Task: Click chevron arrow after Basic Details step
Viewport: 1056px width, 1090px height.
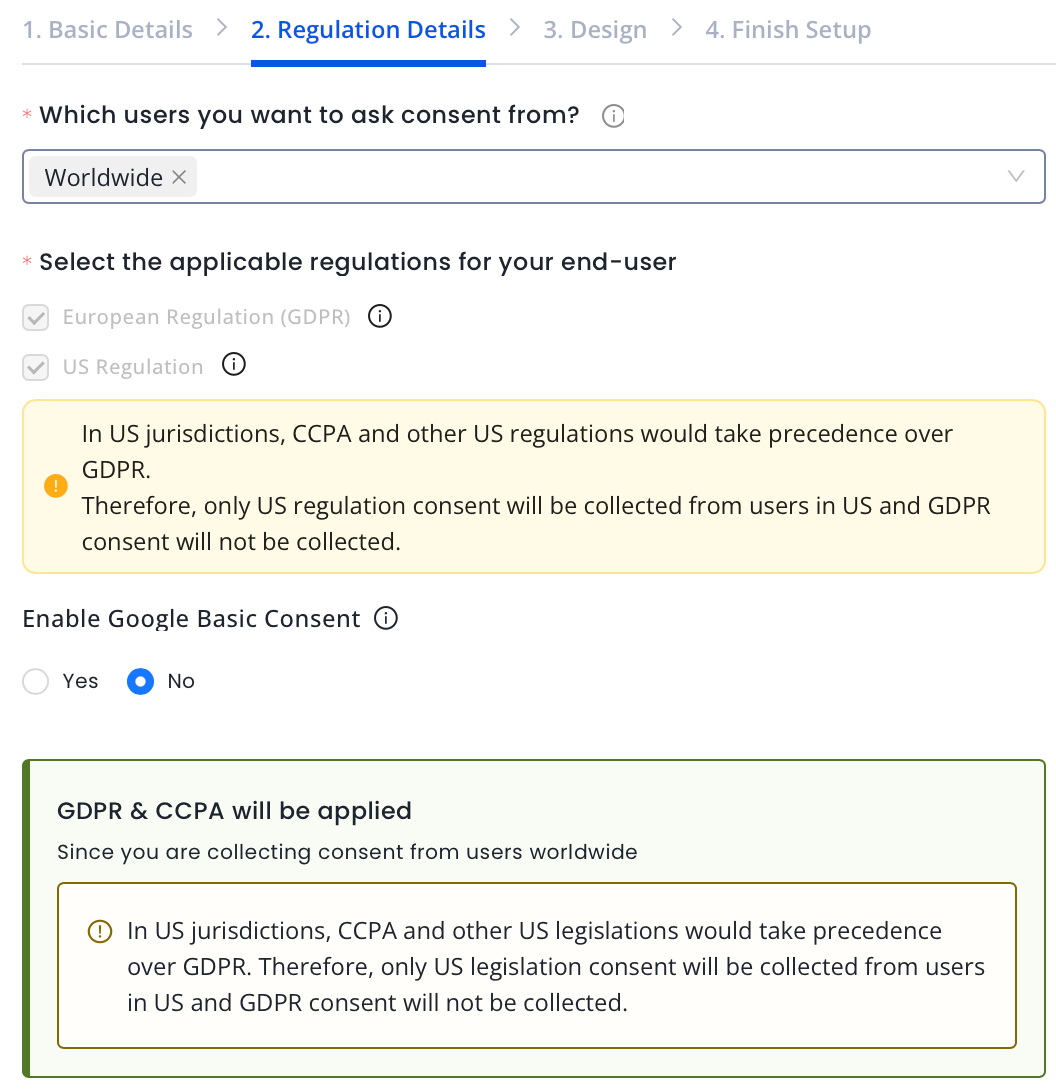Action: [222, 29]
